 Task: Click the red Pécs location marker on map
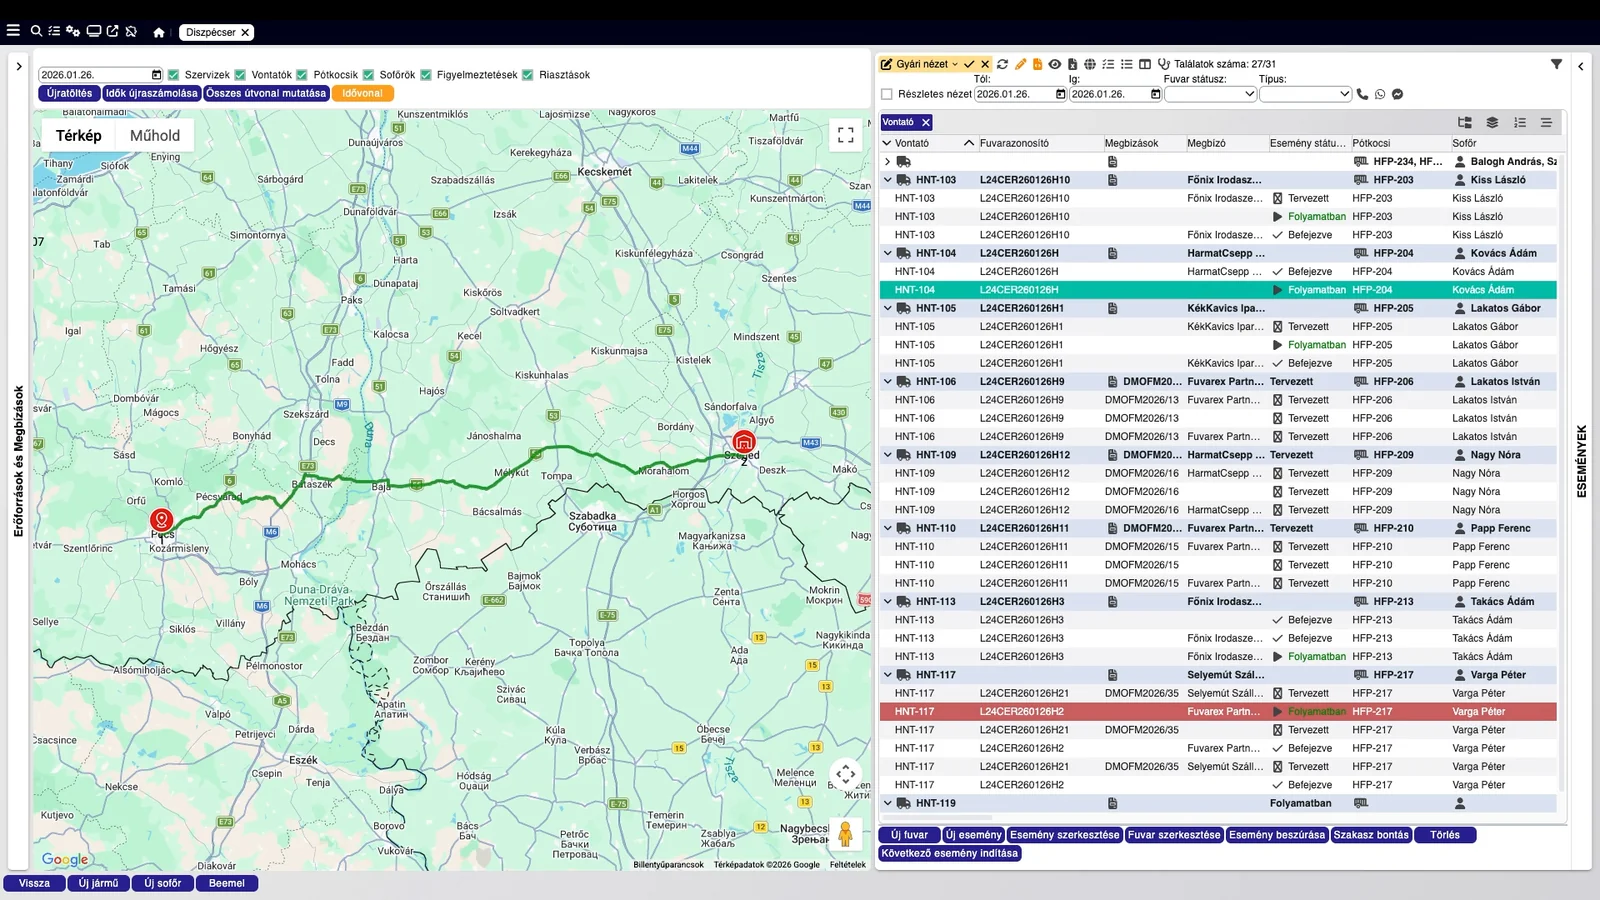161,520
